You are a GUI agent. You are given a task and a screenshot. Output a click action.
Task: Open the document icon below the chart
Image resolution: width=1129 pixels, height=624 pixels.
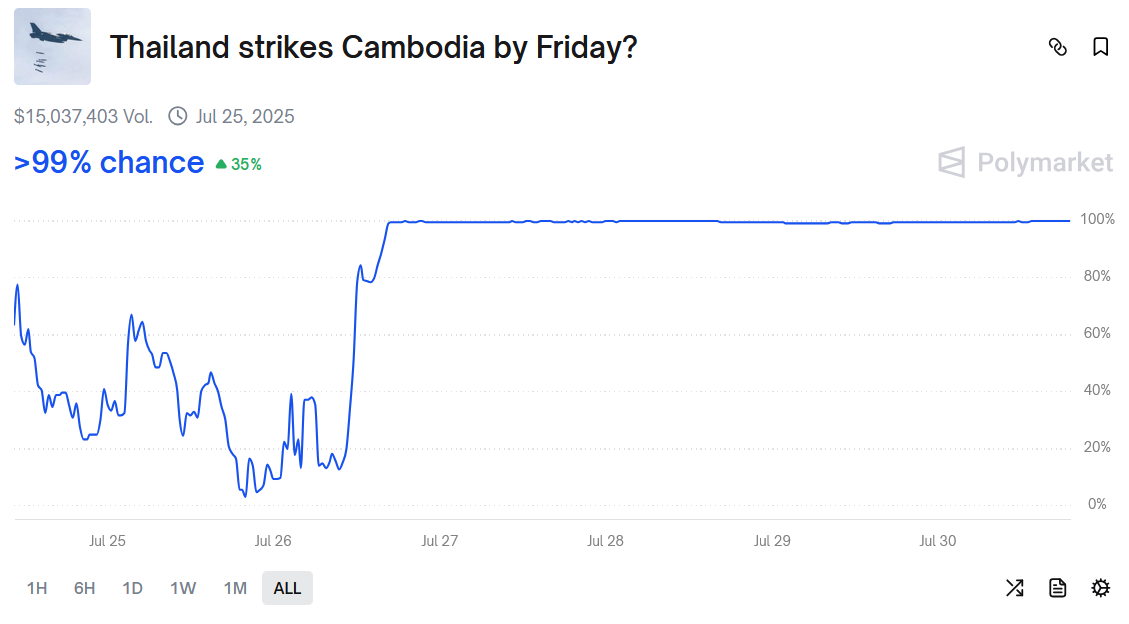pos(1057,588)
